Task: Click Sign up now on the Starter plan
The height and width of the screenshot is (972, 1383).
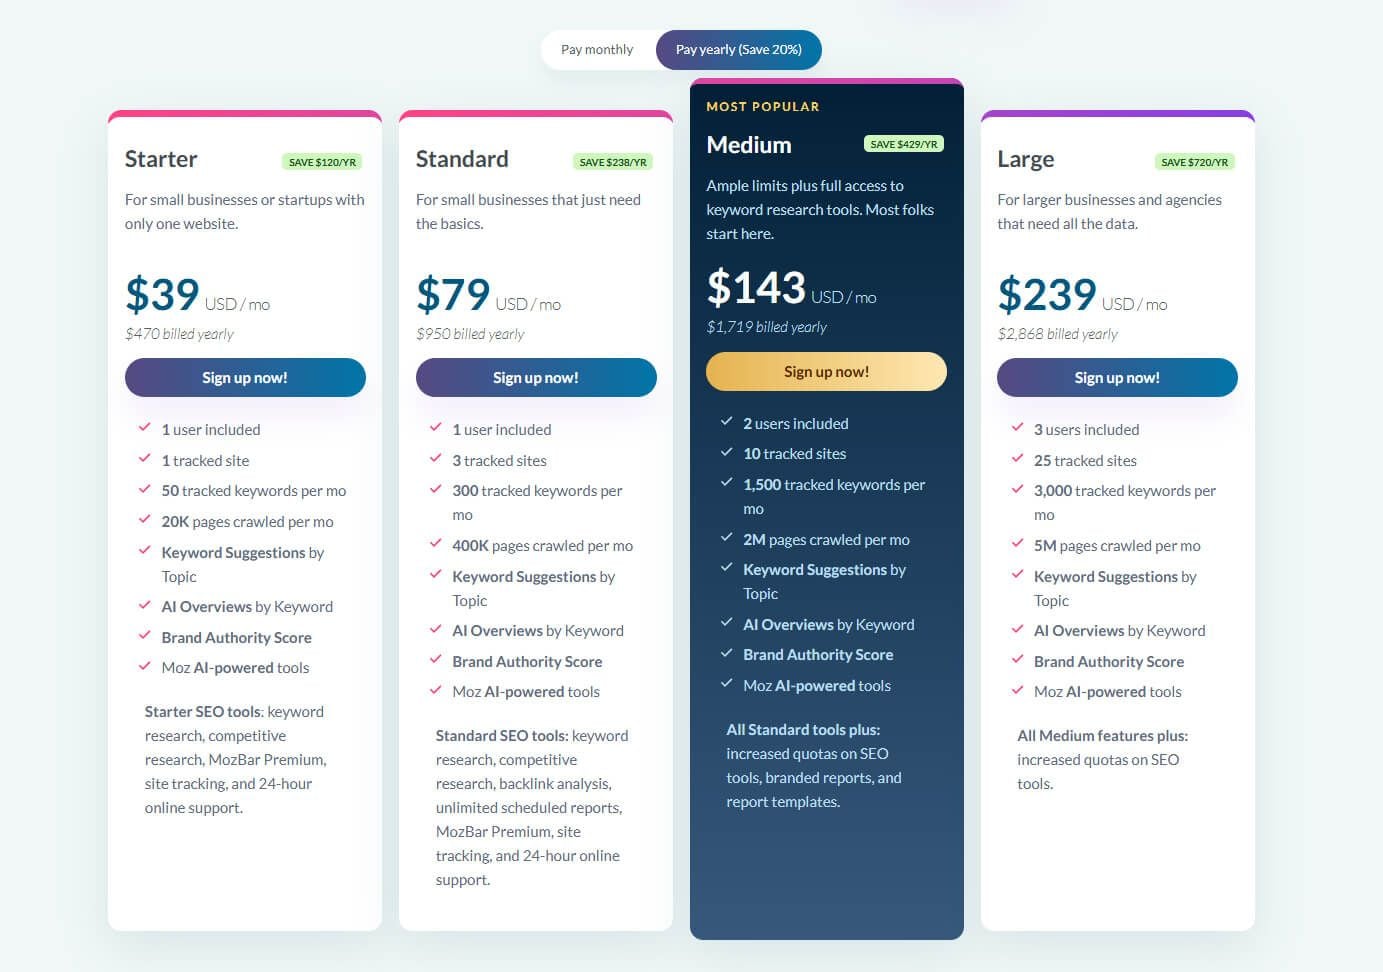Action: (x=244, y=377)
